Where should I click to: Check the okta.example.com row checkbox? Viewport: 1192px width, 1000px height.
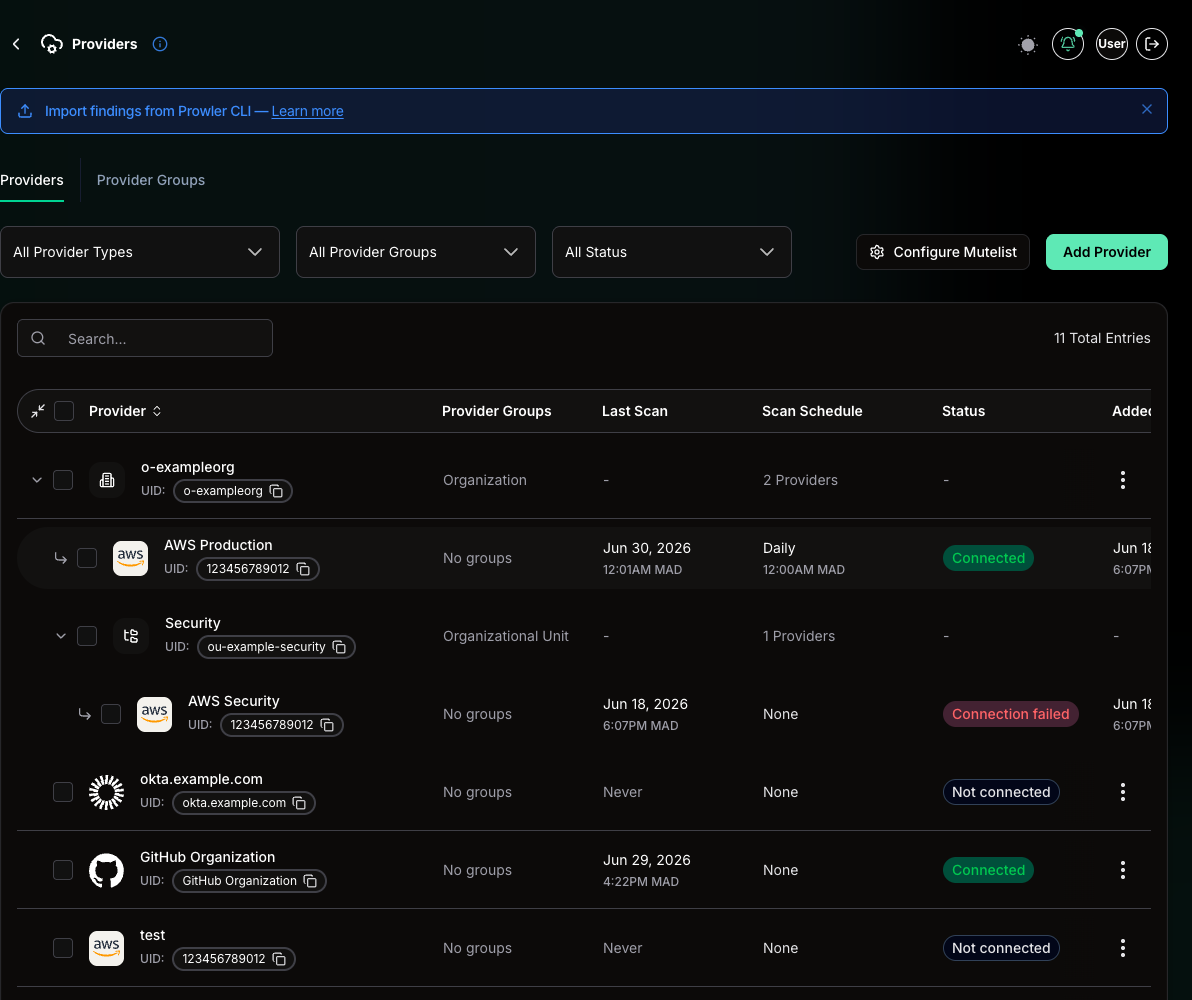[x=63, y=792]
